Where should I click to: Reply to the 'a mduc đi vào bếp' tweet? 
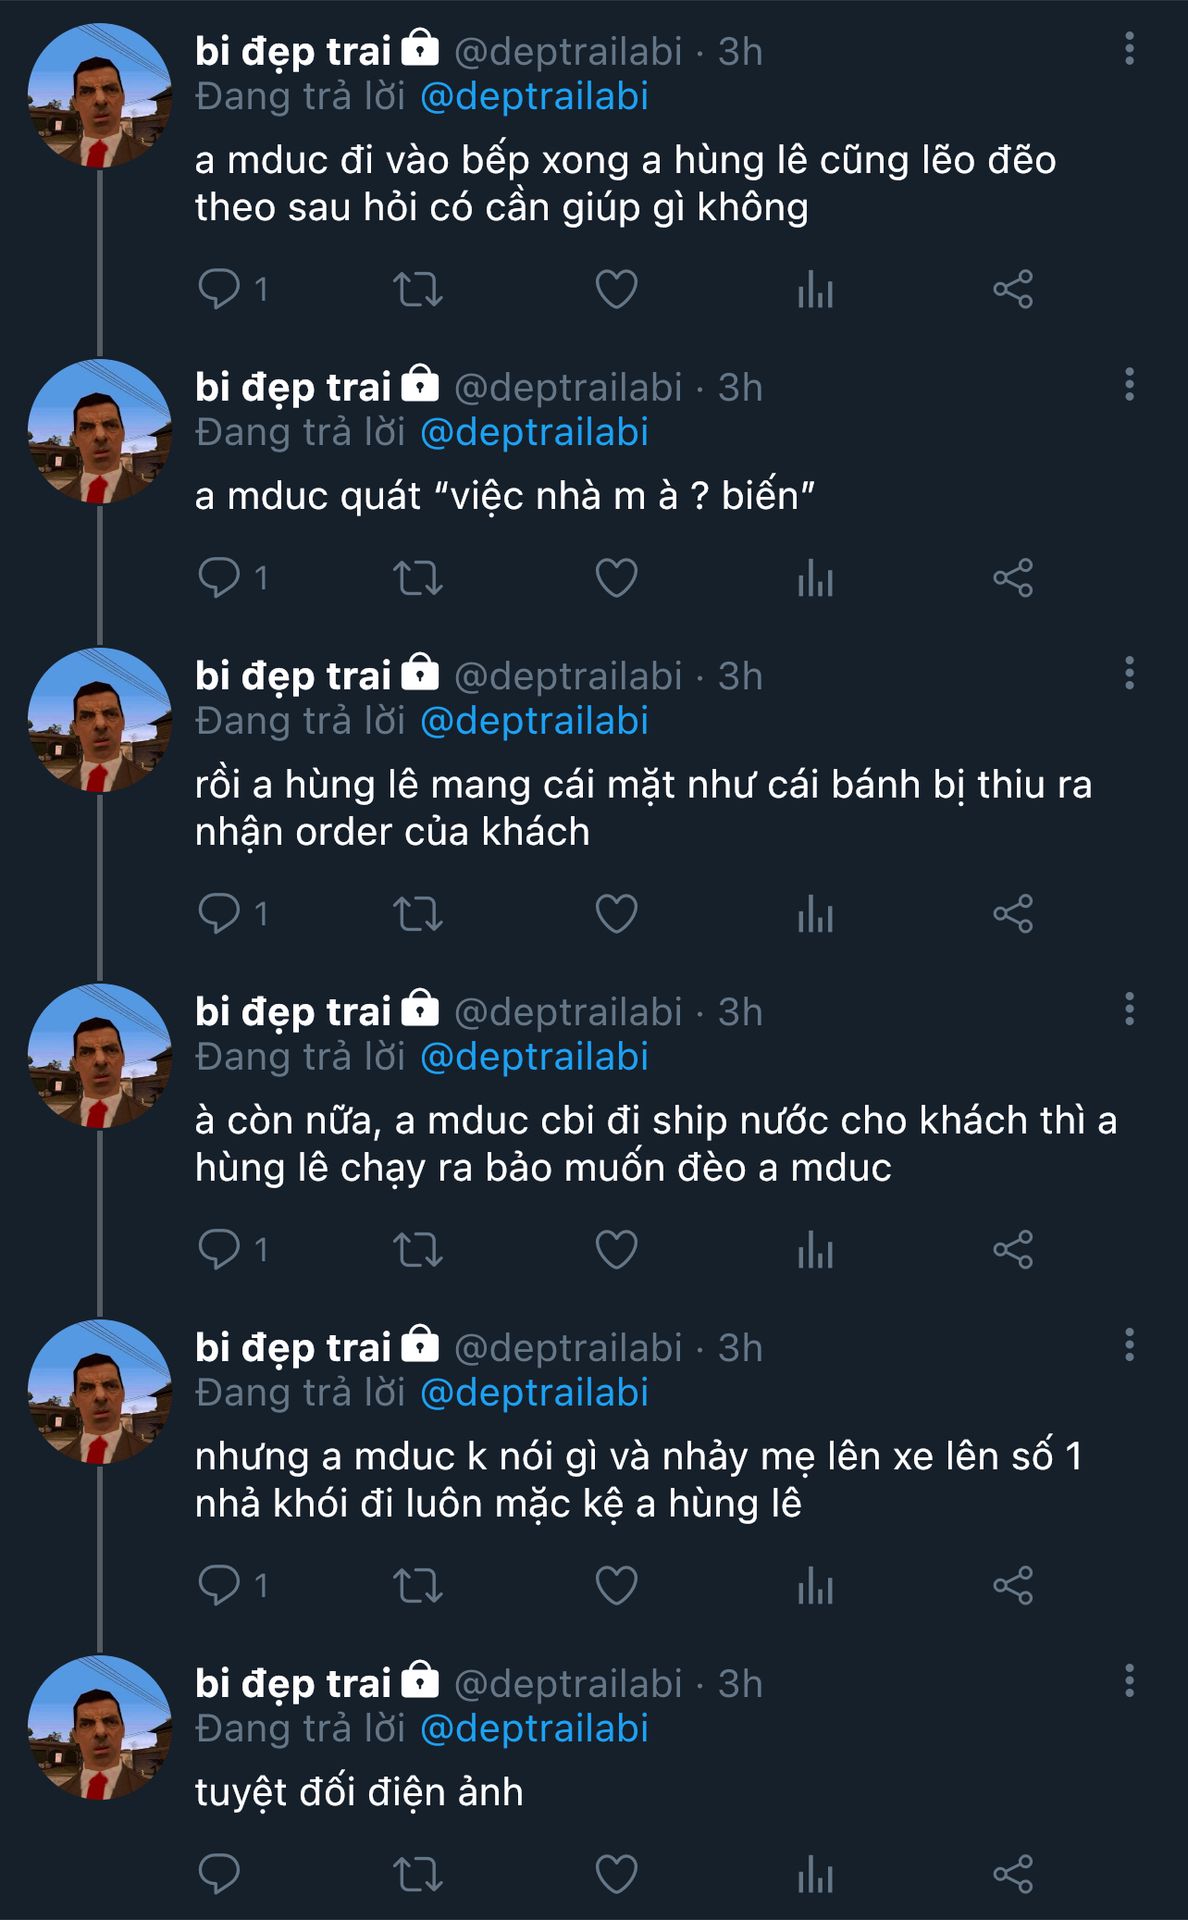[219, 289]
